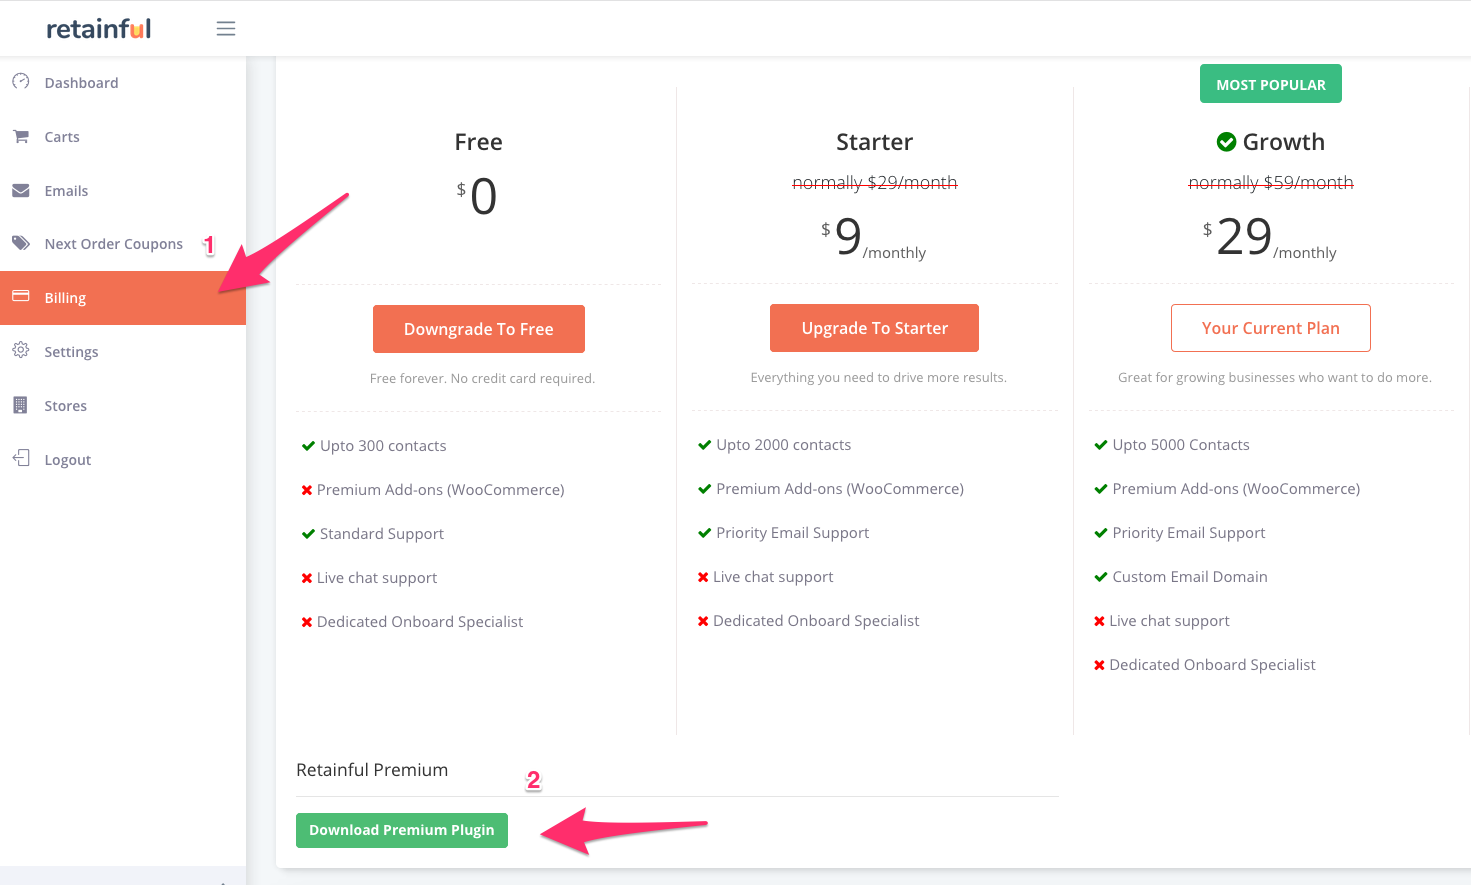
Task: Open Carts in the sidebar
Action: [x=123, y=137]
